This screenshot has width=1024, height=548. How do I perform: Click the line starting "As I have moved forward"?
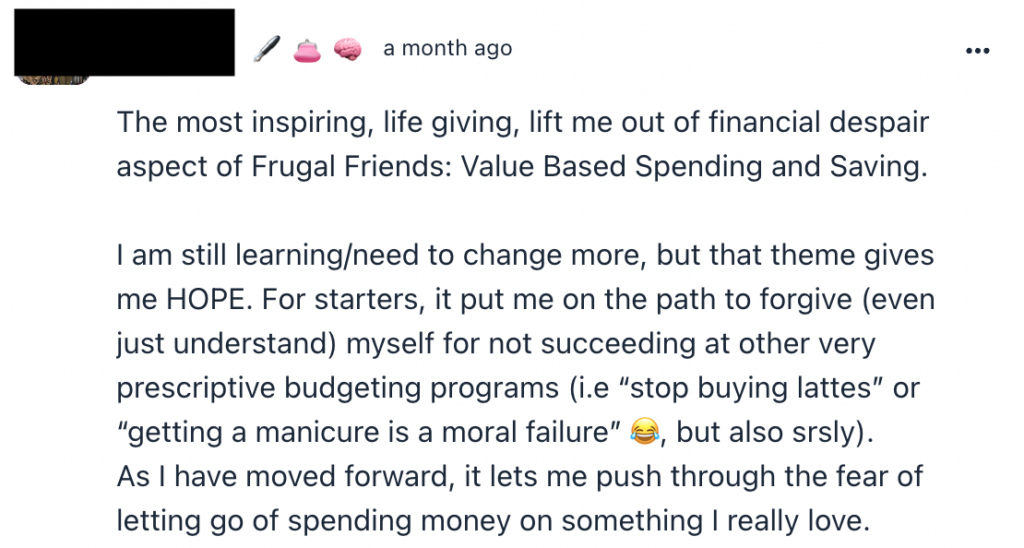(x=519, y=477)
